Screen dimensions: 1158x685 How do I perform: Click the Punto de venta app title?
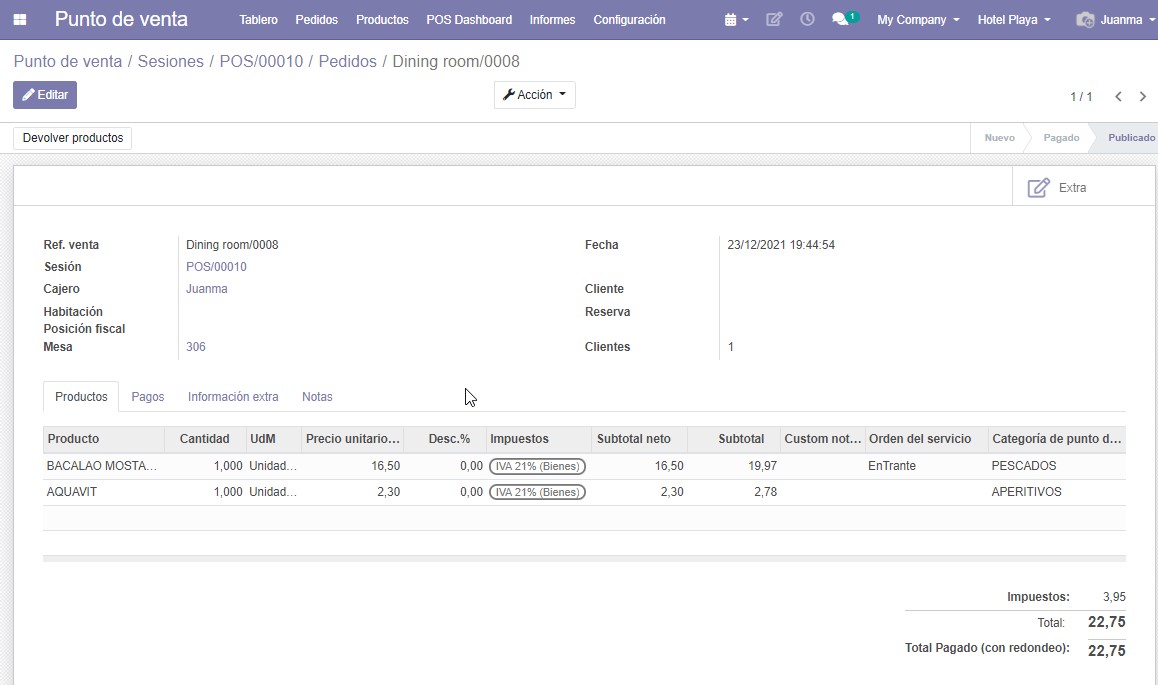(x=121, y=19)
